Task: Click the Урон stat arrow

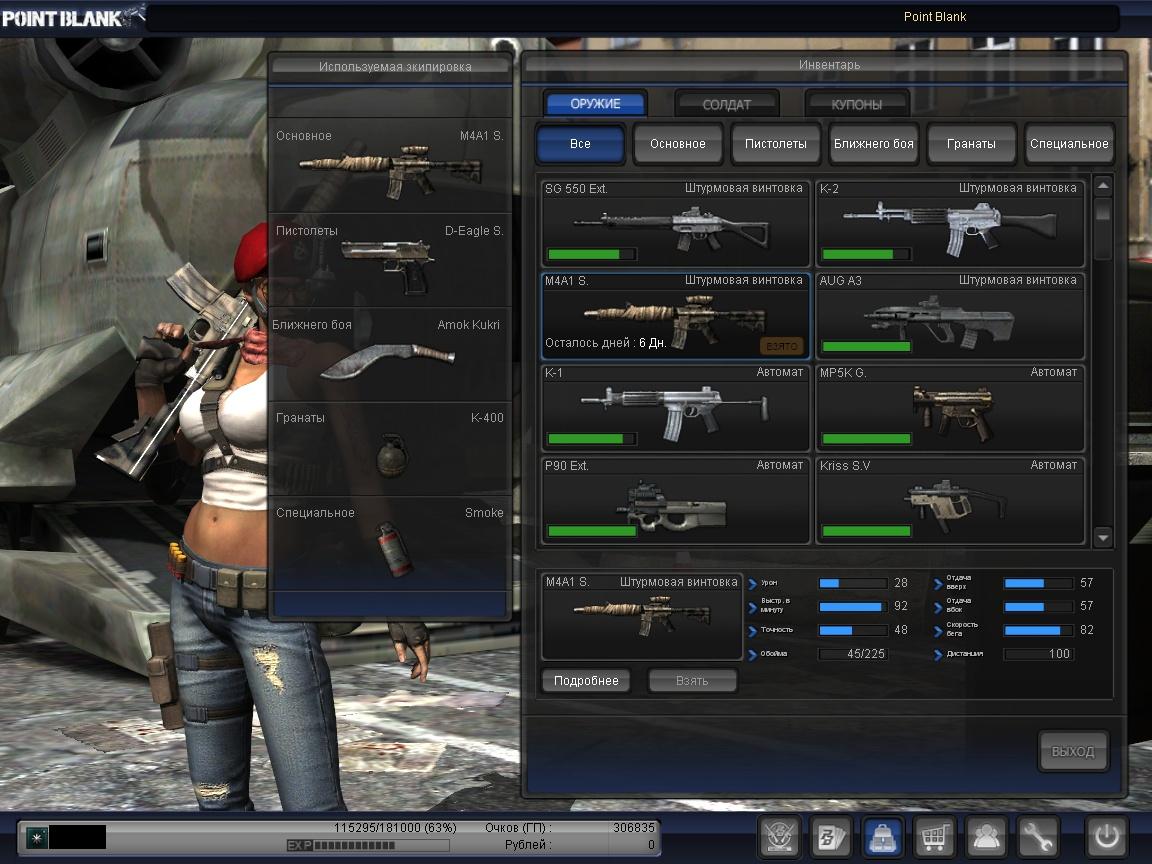Action: pyautogui.click(x=752, y=584)
